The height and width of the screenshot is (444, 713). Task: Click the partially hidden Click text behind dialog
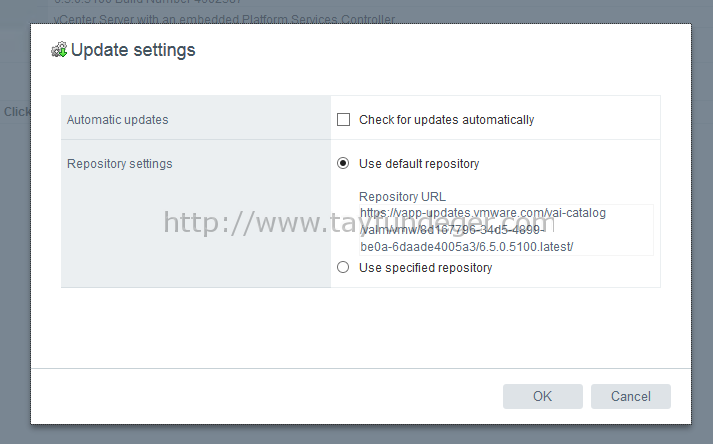point(17,111)
